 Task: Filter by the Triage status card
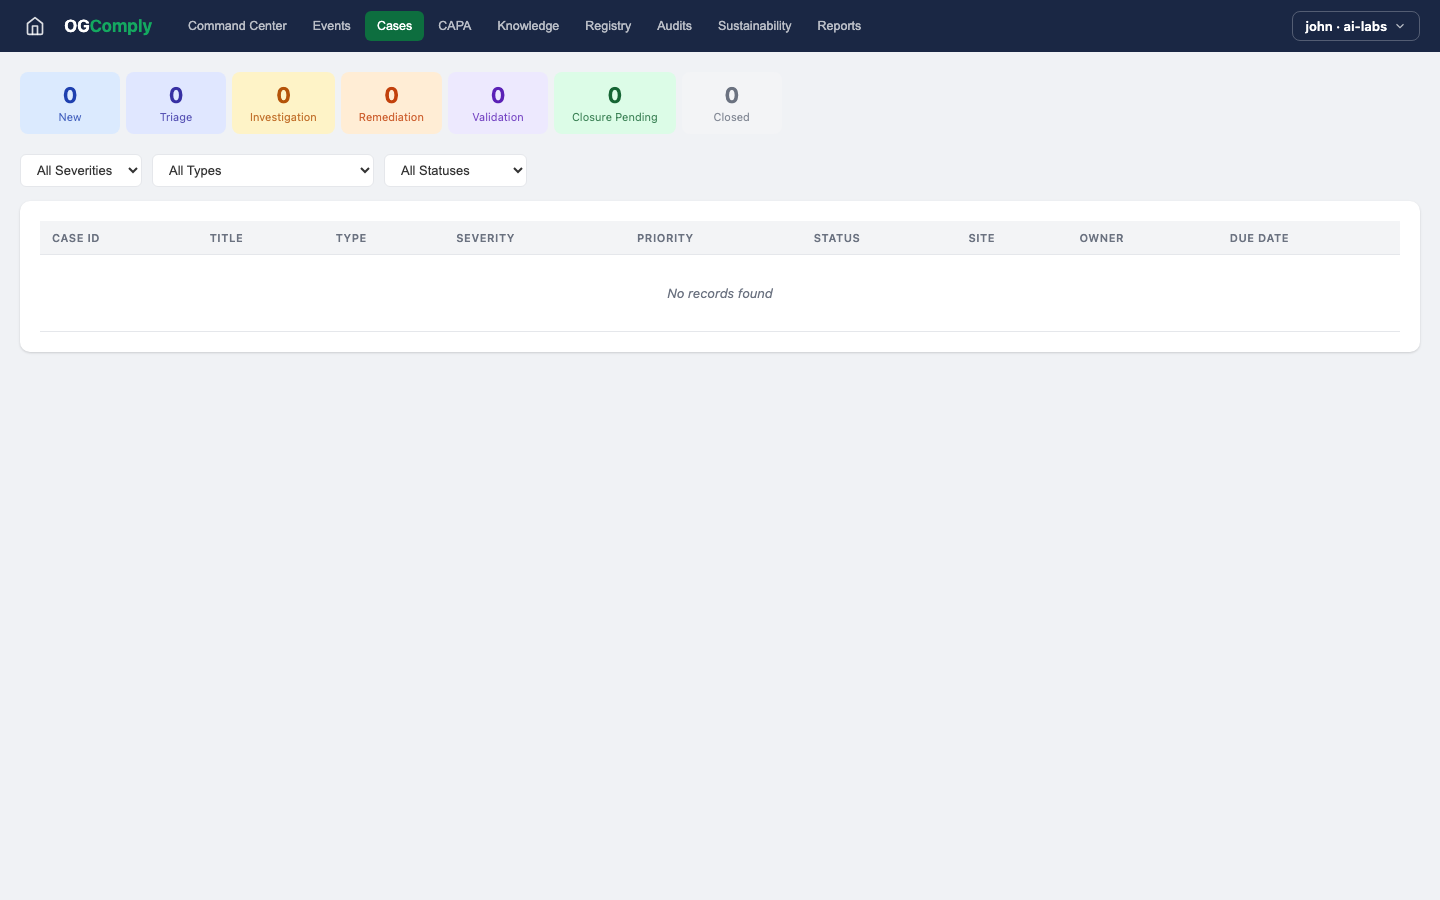click(176, 103)
